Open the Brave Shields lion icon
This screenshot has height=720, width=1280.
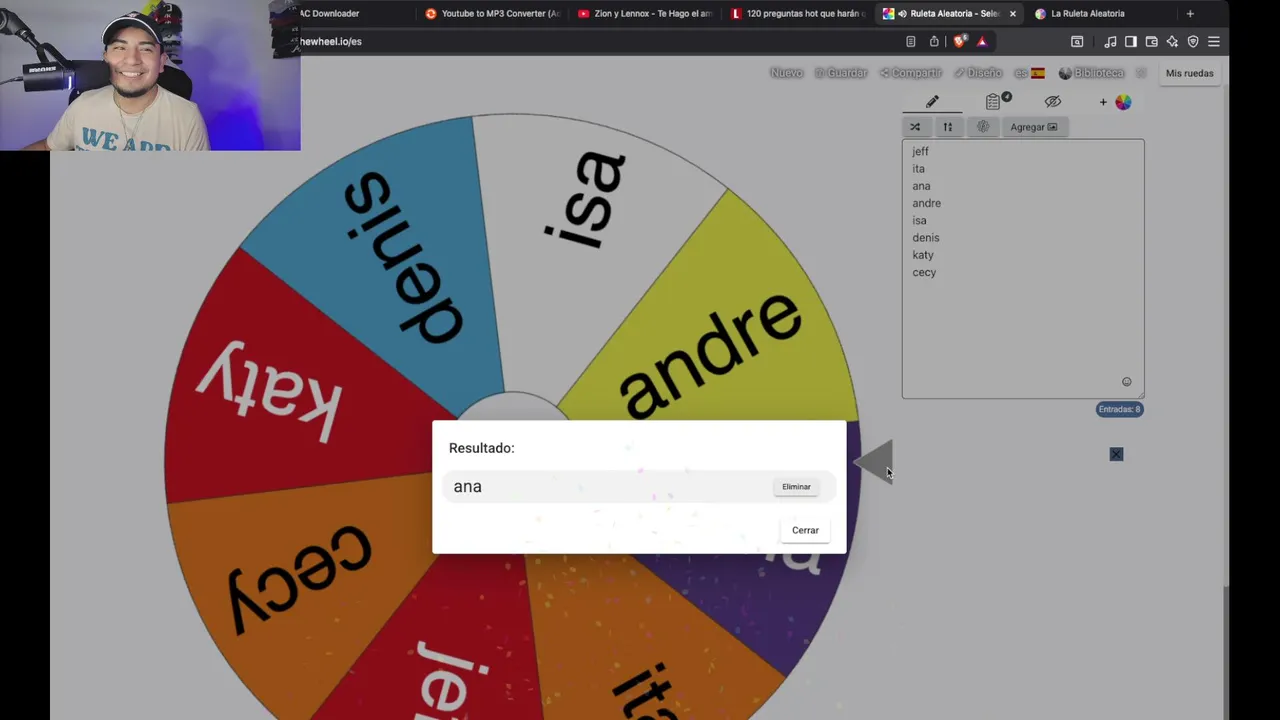click(x=960, y=42)
